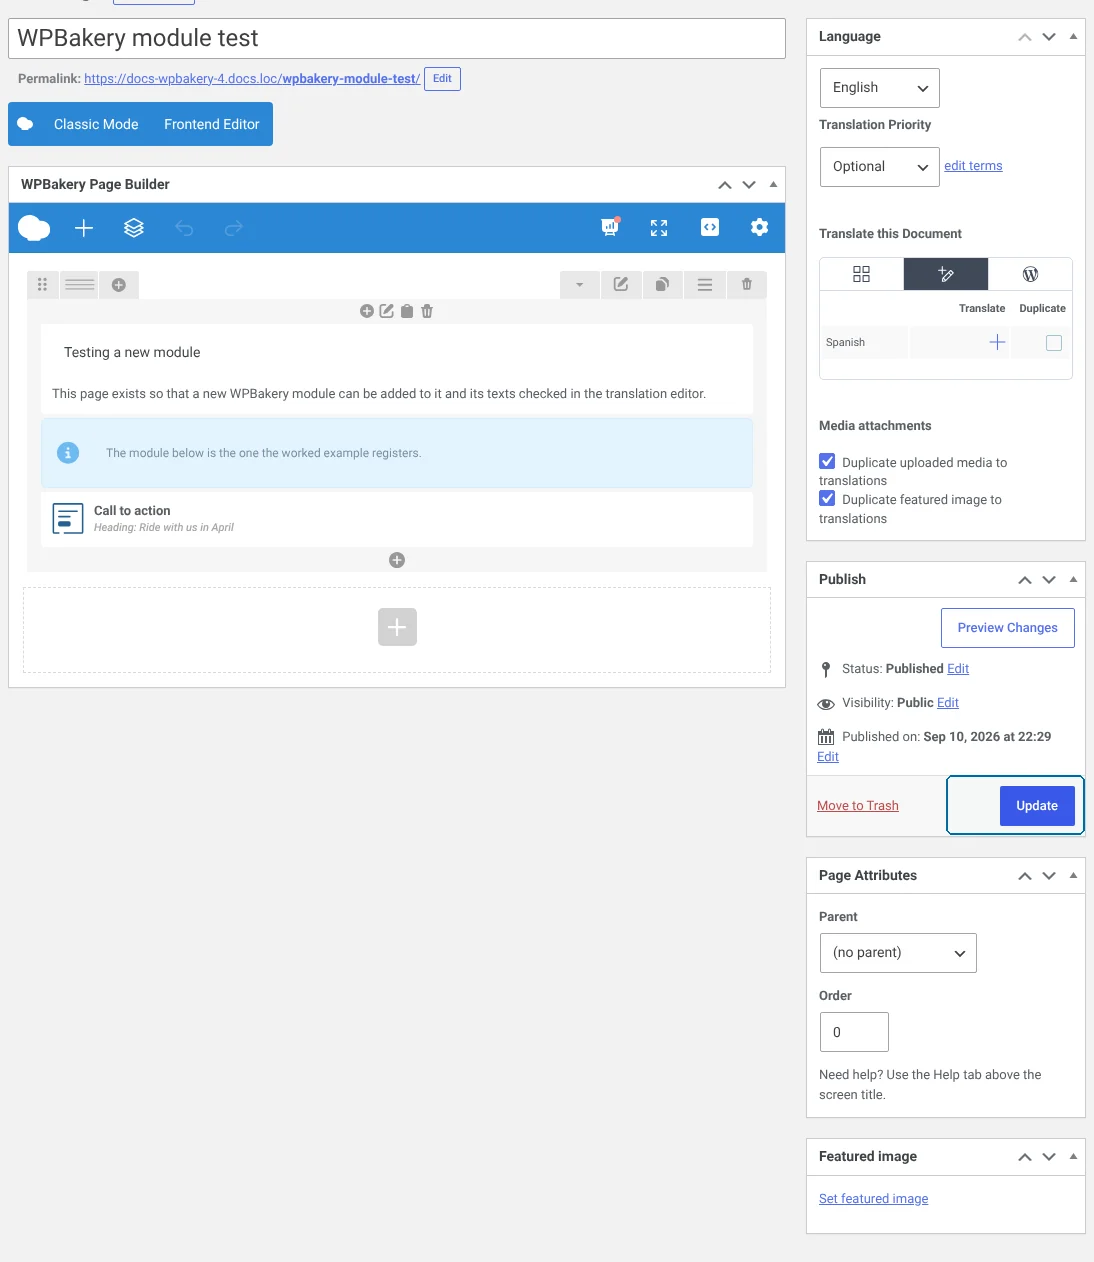Viewport: 1094px width, 1262px height.
Task: Collapse Featured image panel triangle
Action: [1073, 1157]
